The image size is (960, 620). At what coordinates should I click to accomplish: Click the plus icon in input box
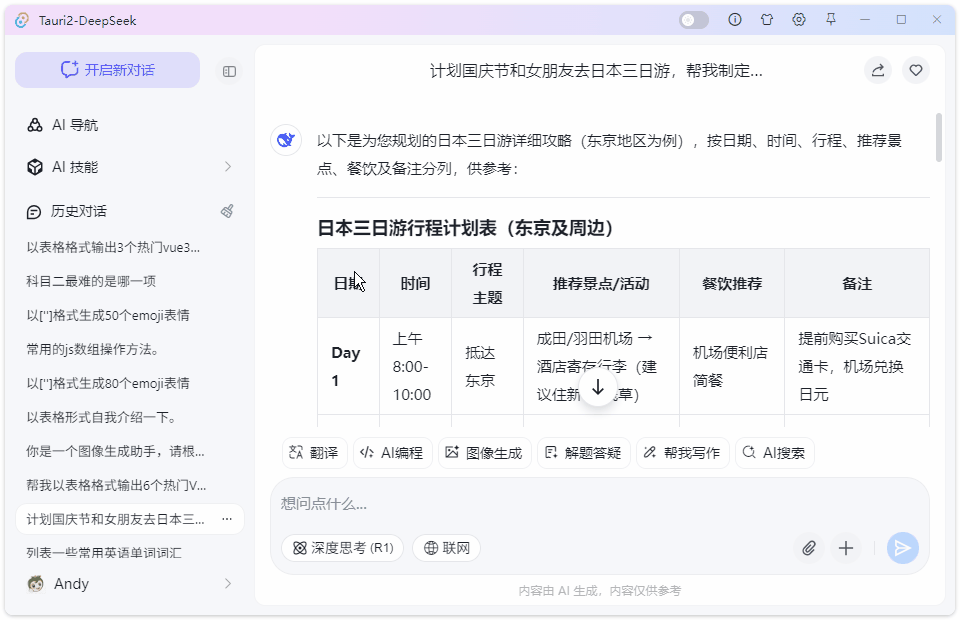click(x=846, y=548)
